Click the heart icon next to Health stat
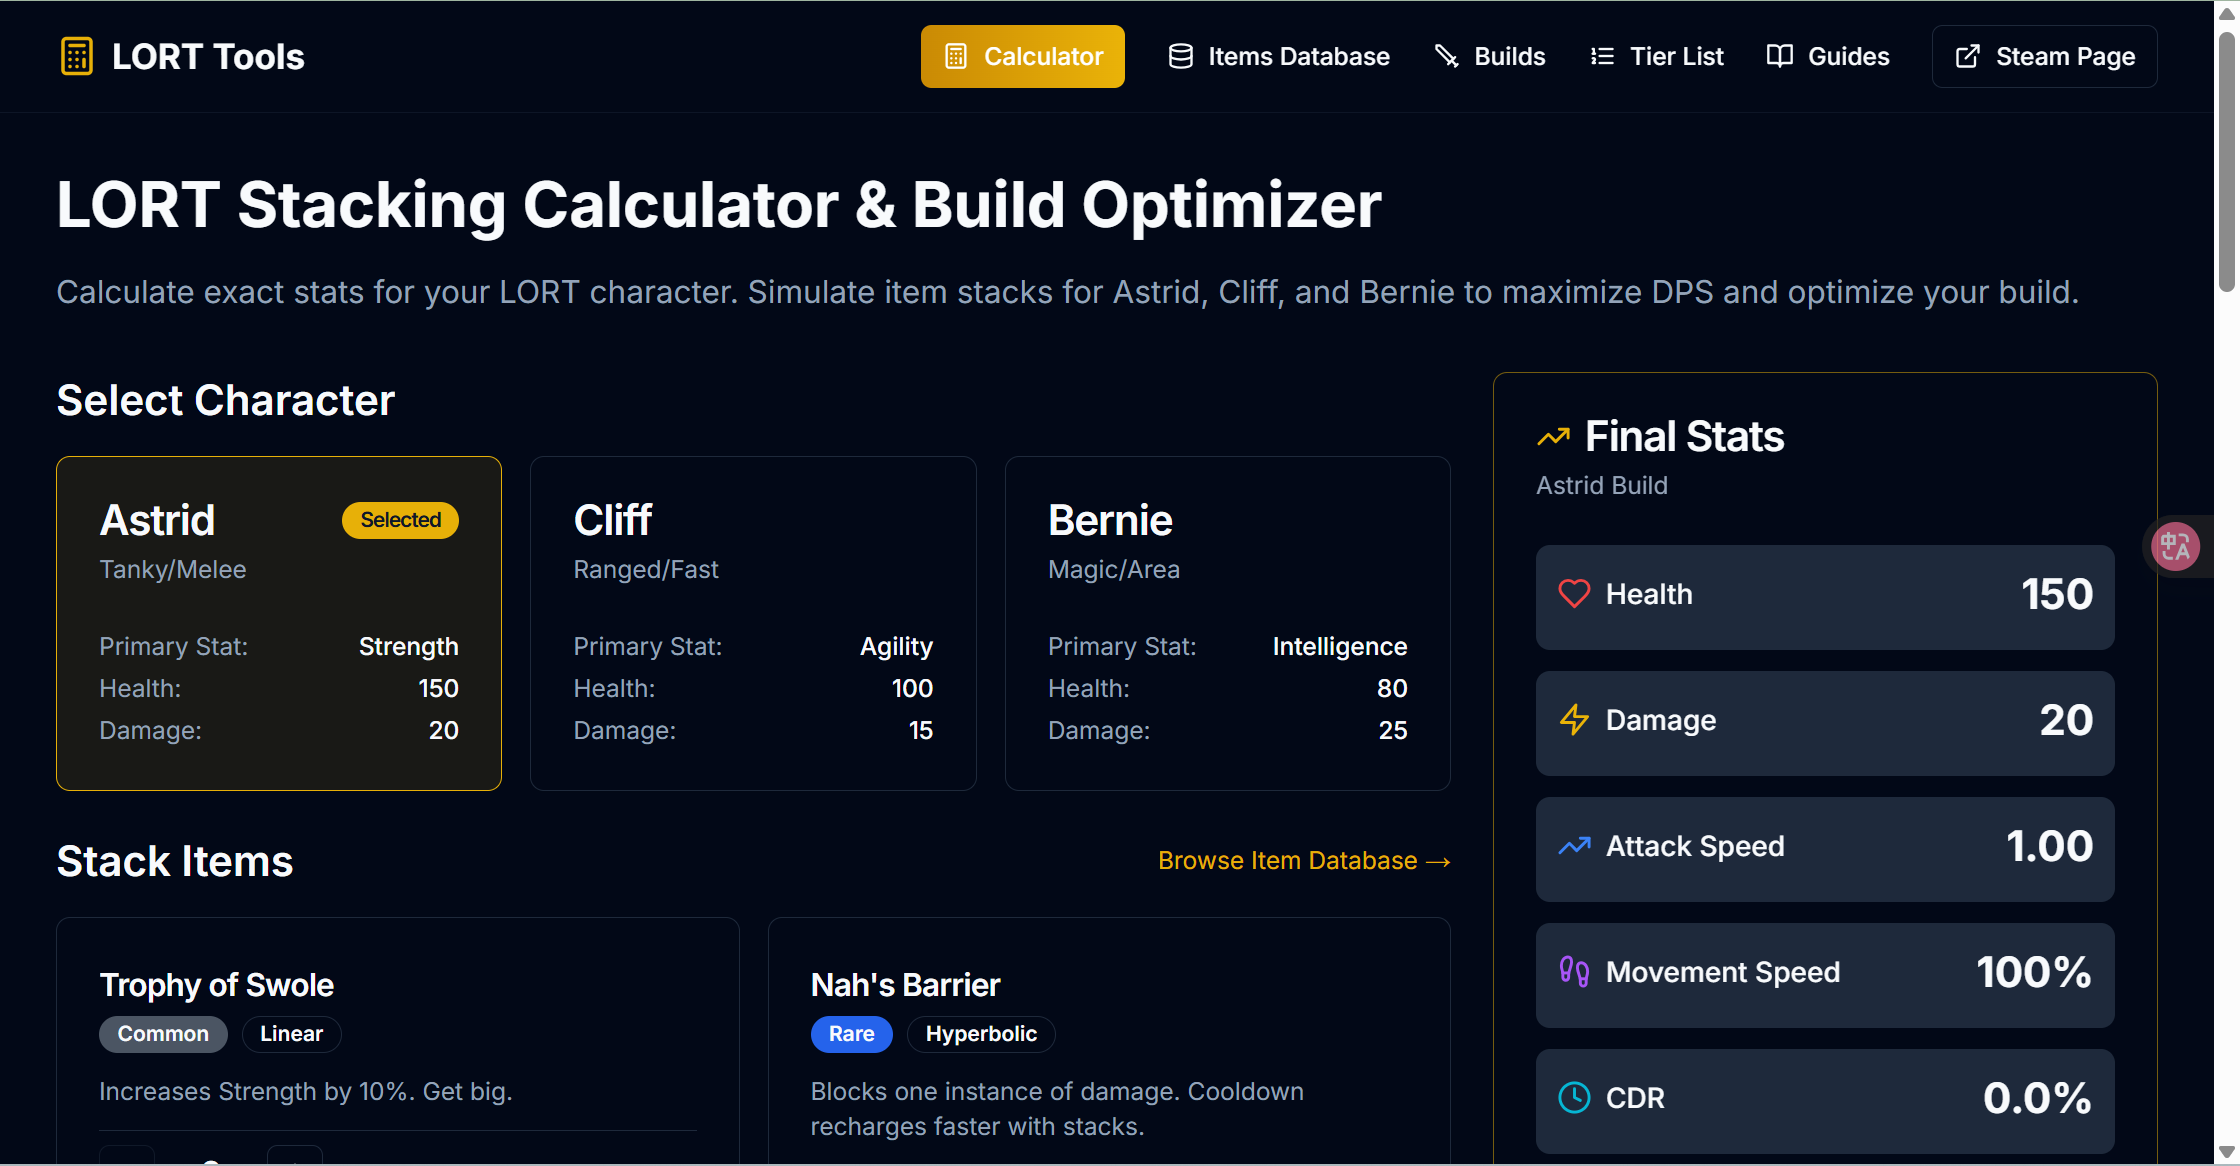Viewport: 2240px width, 1166px height. coord(1575,593)
